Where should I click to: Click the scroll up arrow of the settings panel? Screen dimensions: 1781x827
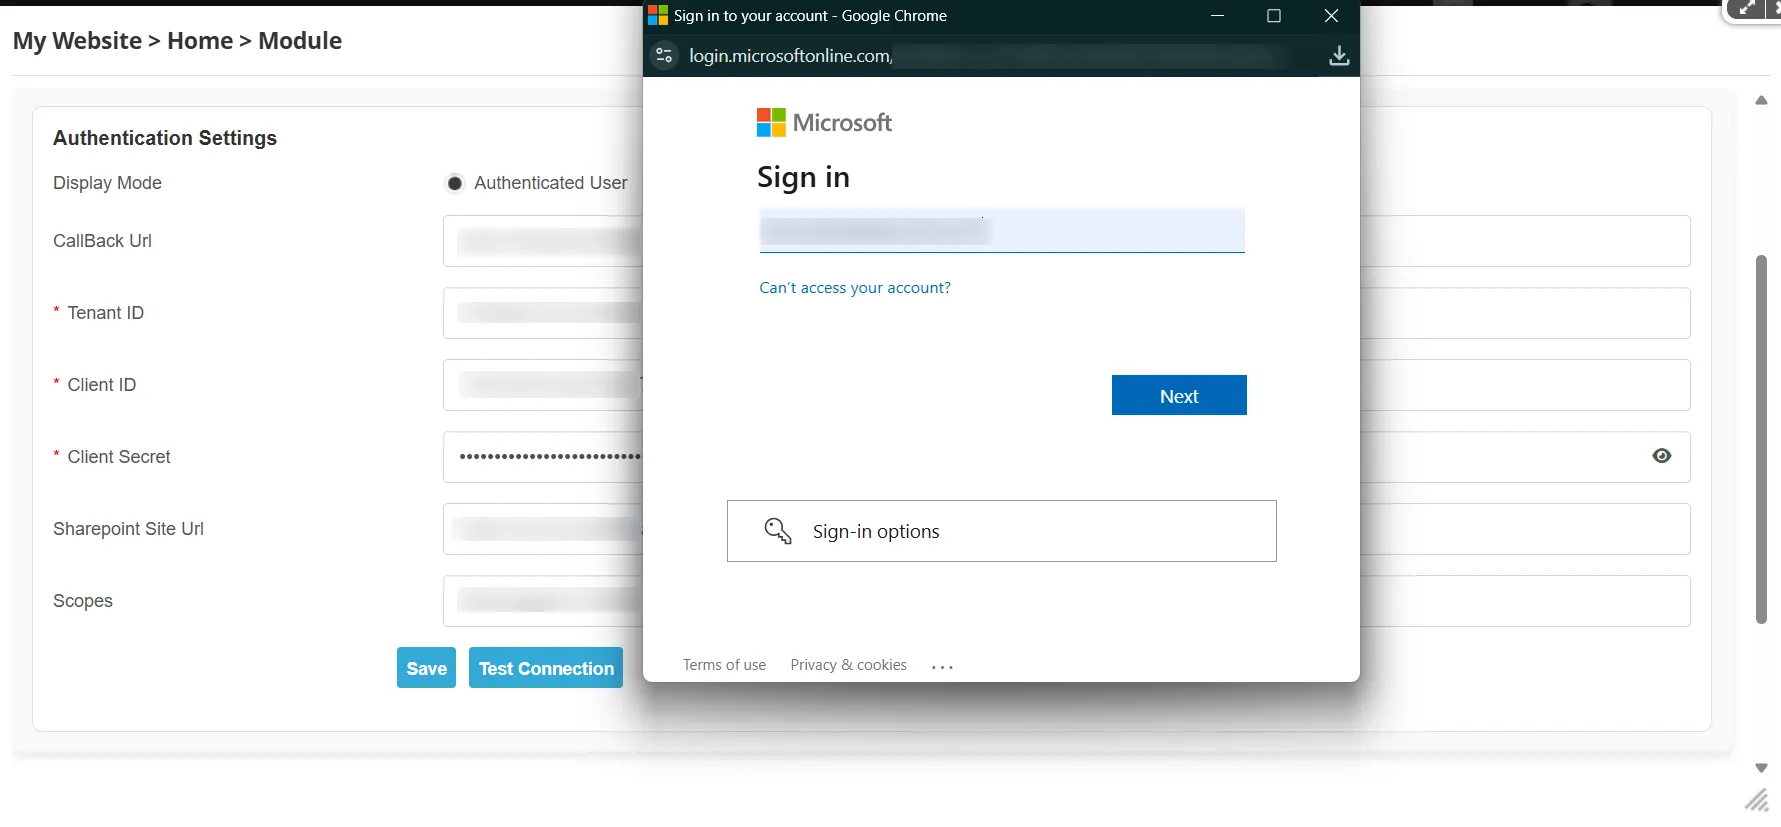coord(1761,100)
